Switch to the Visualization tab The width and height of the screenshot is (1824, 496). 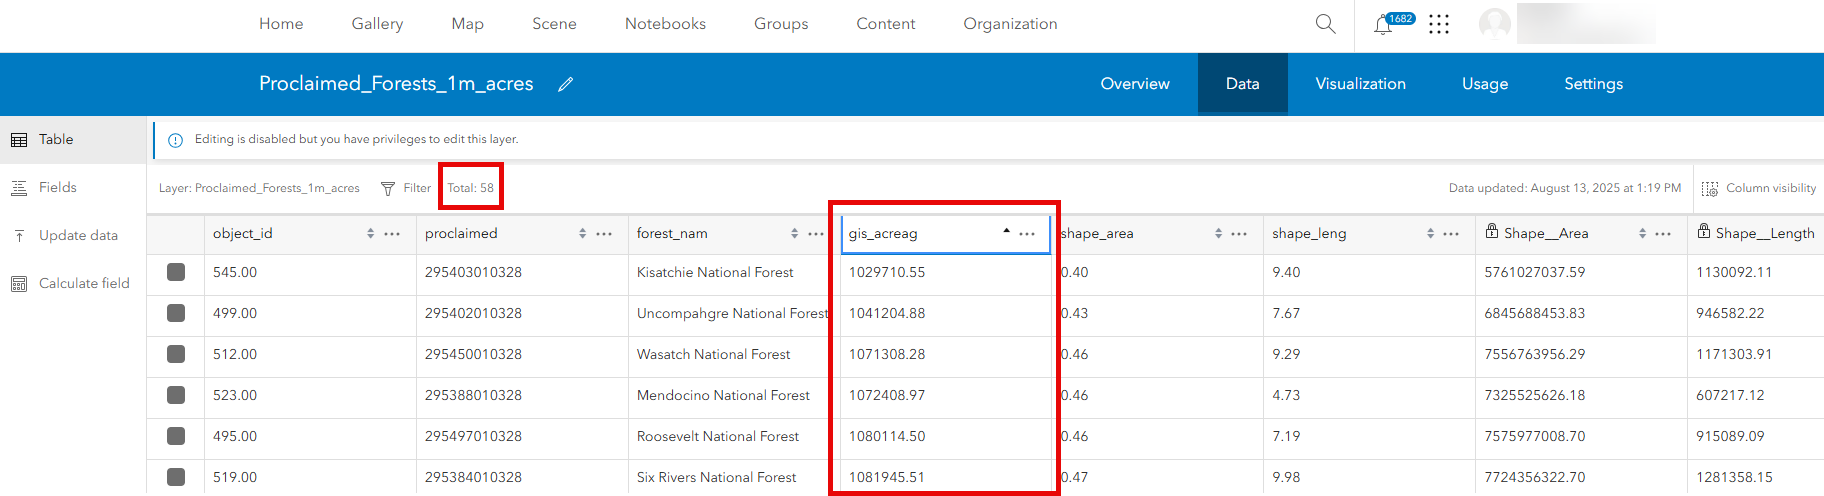[x=1360, y=84]
